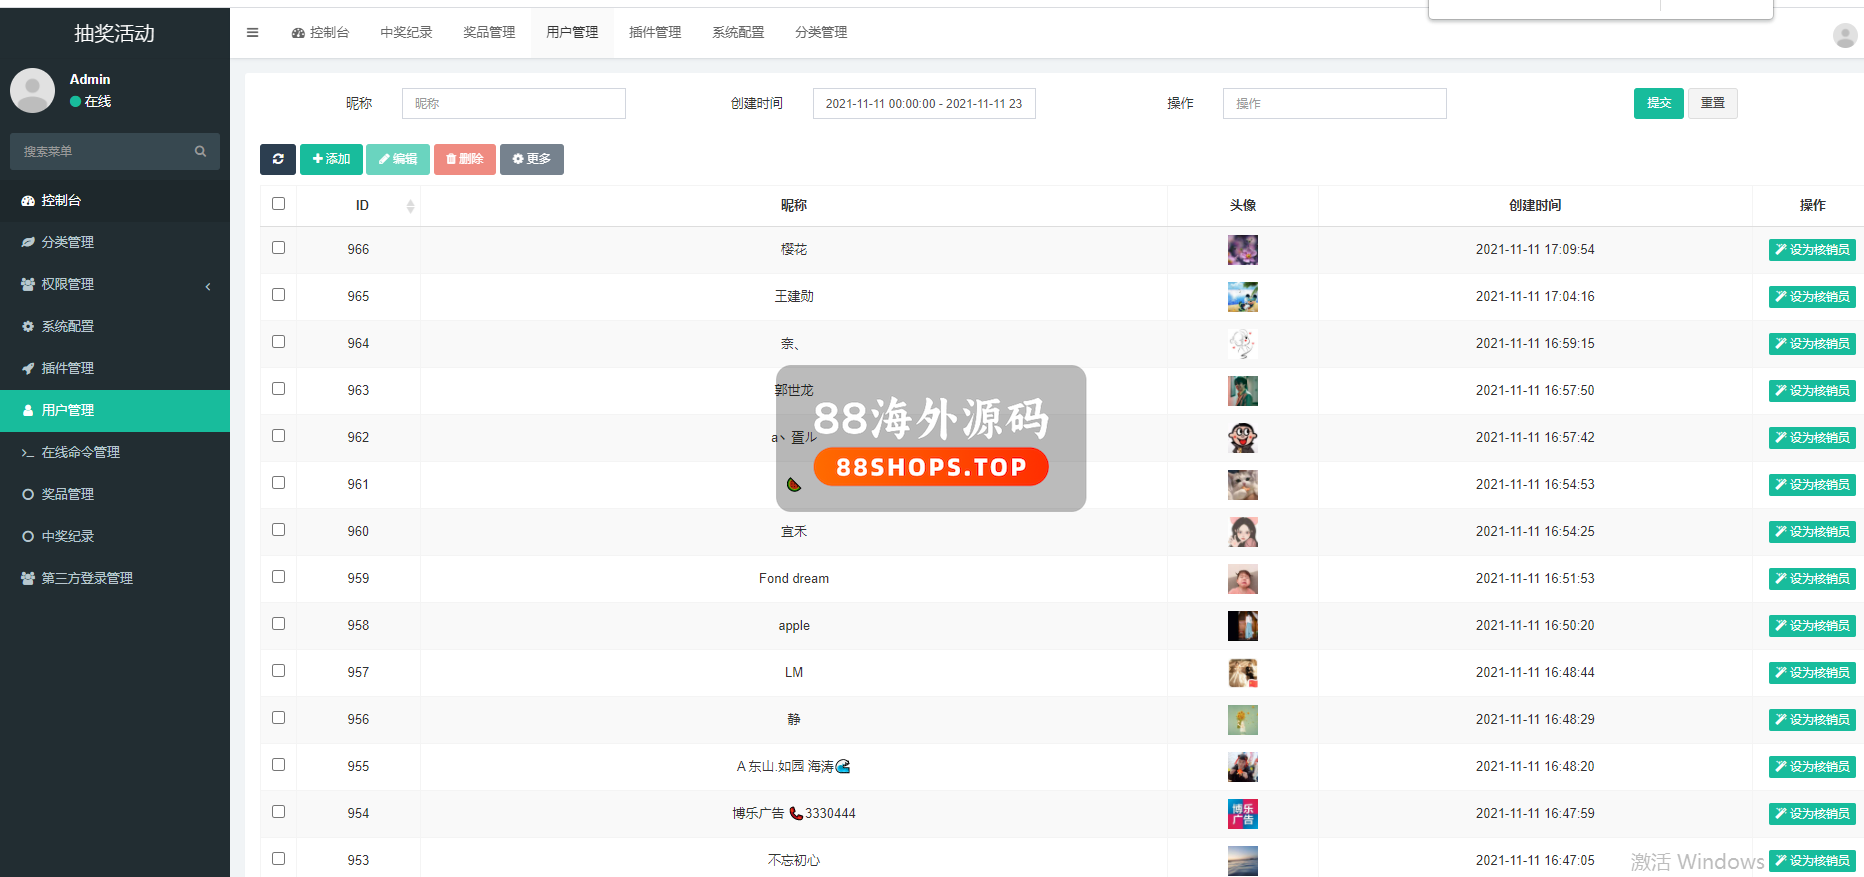Focus the 昵称 filter input field
1864x877 pixels.
click(x=513, y=103)
